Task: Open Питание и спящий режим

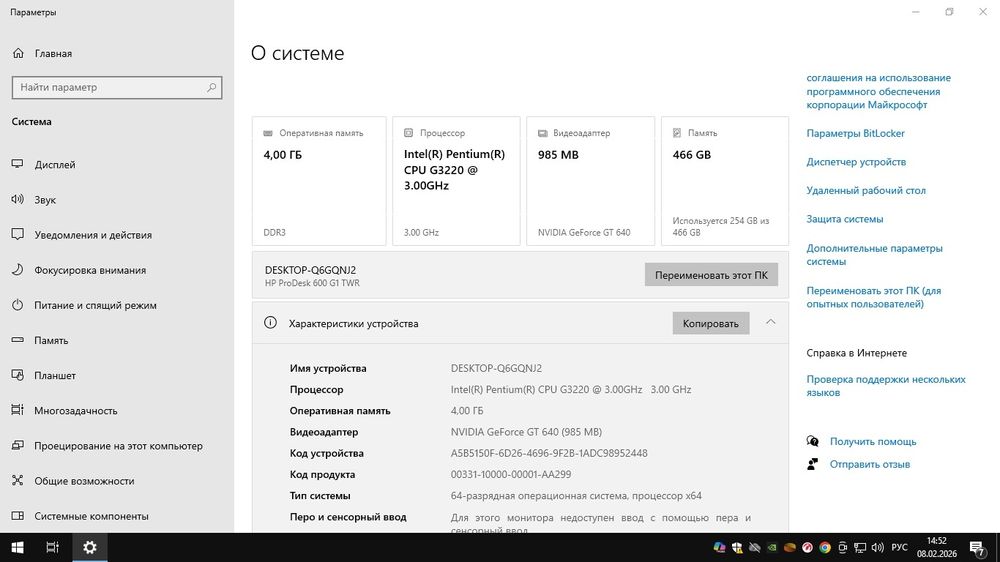Action: coord(95,305)
